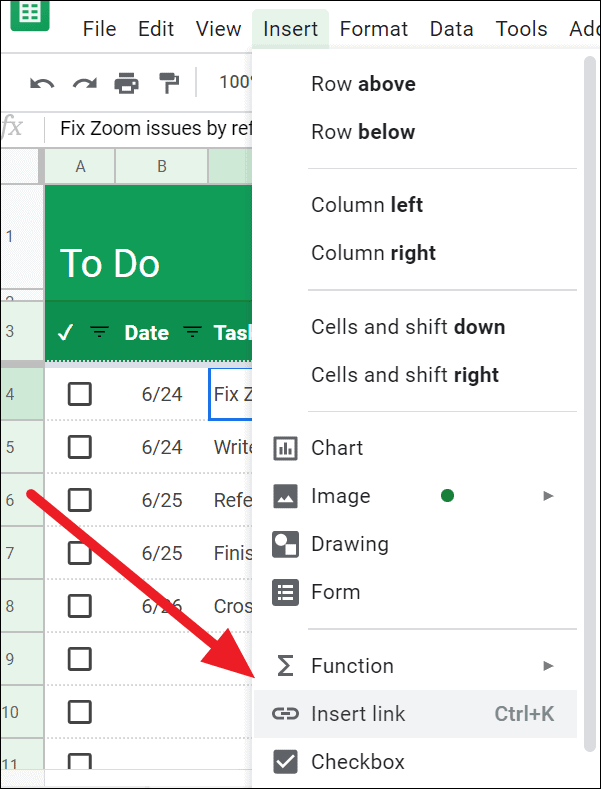
Task: Toggle the checkbox for the 6/25 row 6
Action: (80, 500)
